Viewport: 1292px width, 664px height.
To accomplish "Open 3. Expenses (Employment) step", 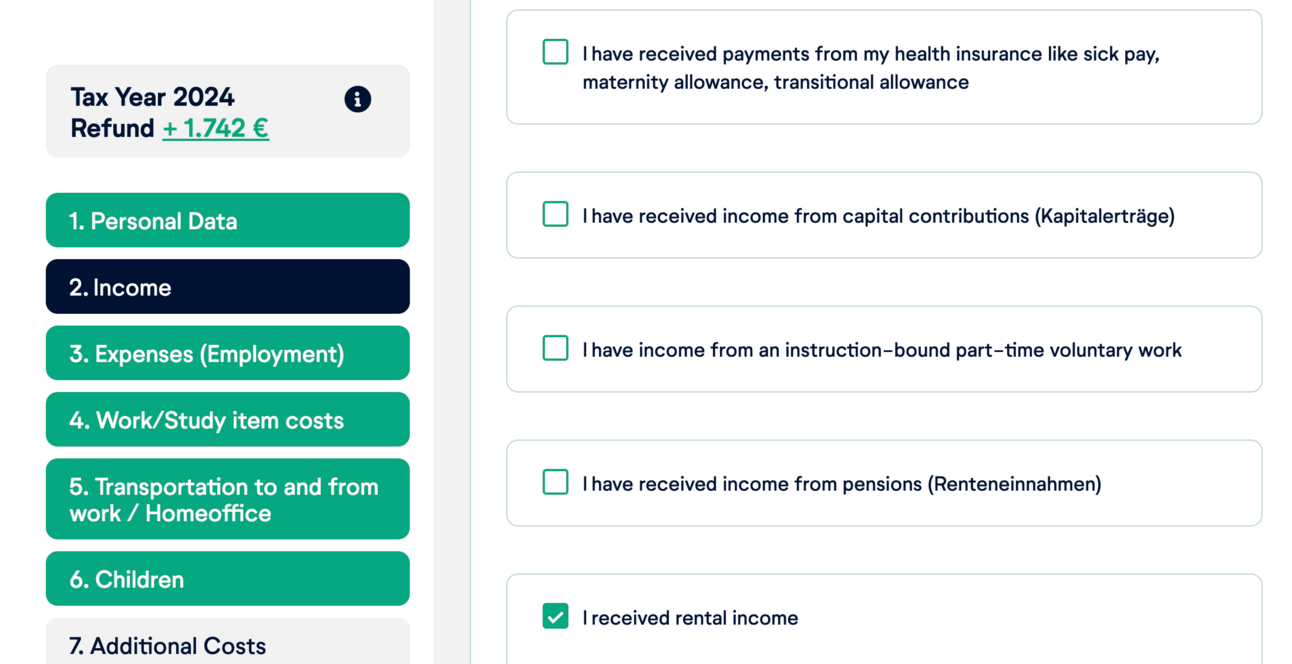I will (227, 354).
